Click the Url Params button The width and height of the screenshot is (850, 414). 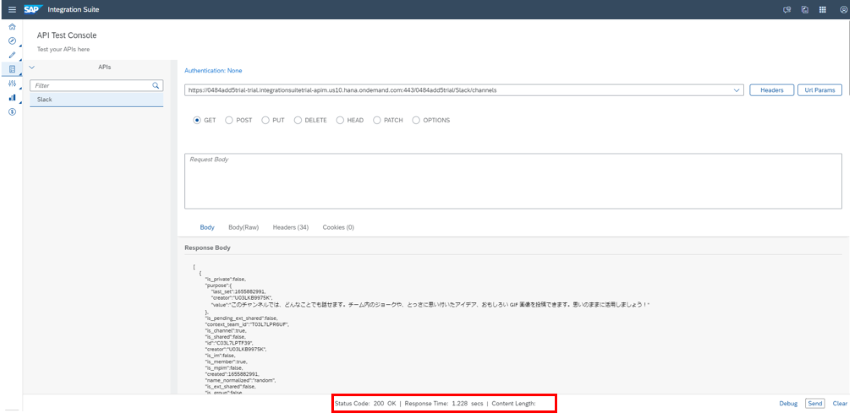click(820, 90)
